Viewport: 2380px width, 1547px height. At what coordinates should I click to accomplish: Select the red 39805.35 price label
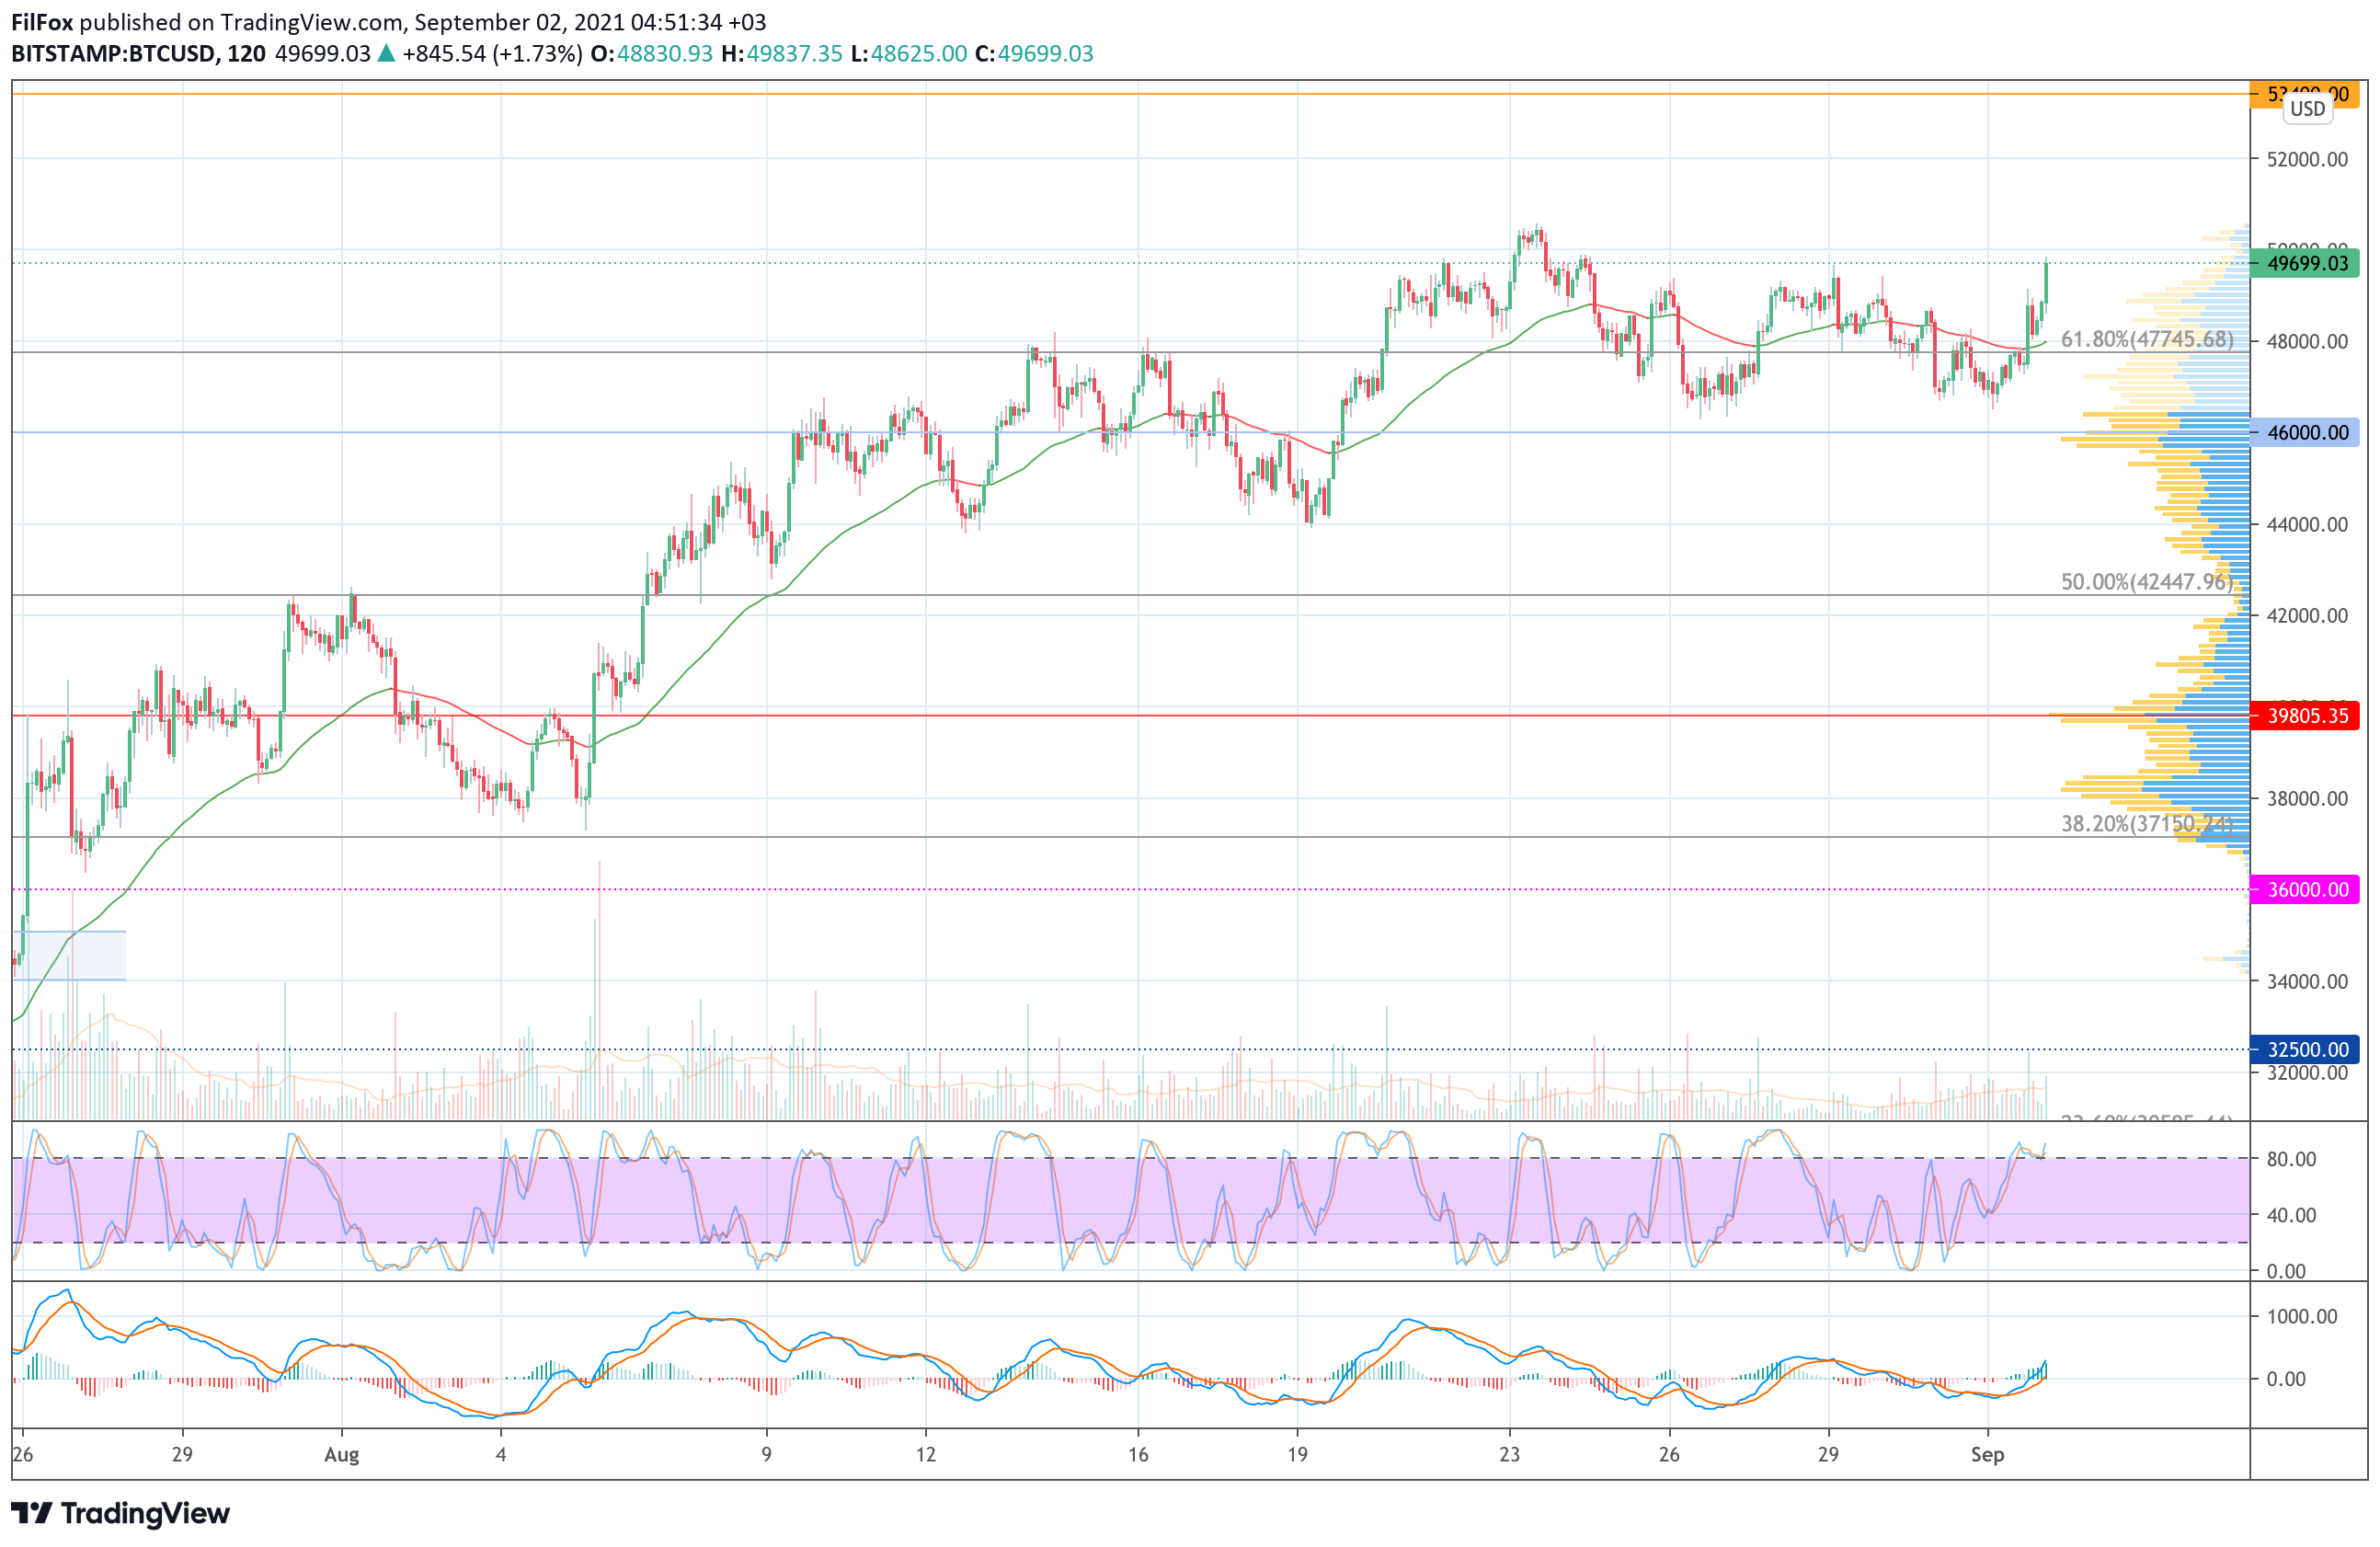(x=2305, y=715)
